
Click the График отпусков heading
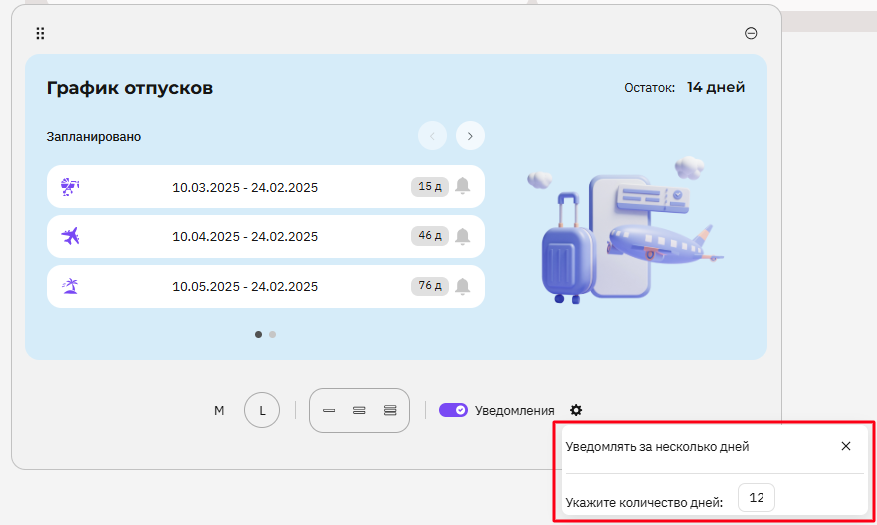pyautogui.click(x=130, y=88)
